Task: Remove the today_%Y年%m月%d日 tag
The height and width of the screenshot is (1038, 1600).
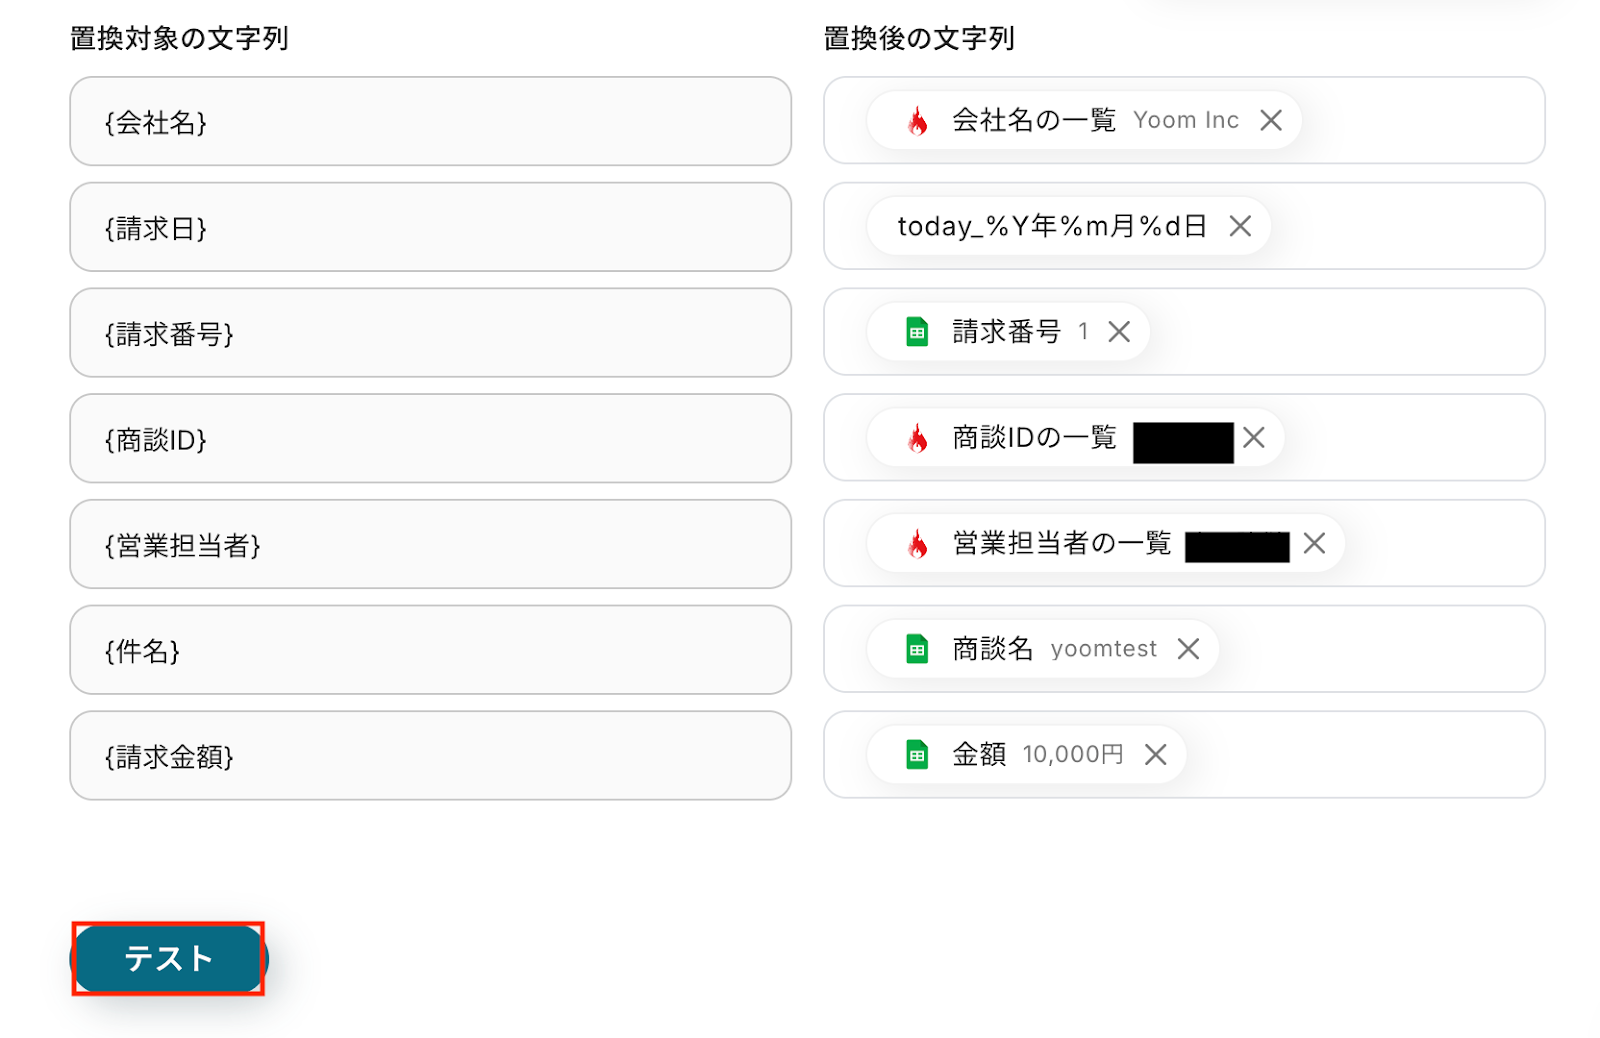Action: [x=1240, y=226]
